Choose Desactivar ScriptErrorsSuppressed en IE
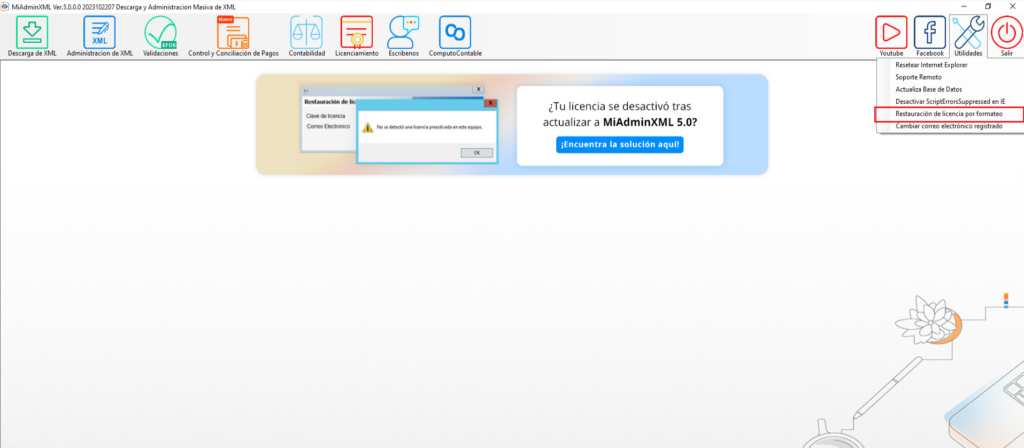The width and height of the screenshot is (1024, 448). click(950, 102)
